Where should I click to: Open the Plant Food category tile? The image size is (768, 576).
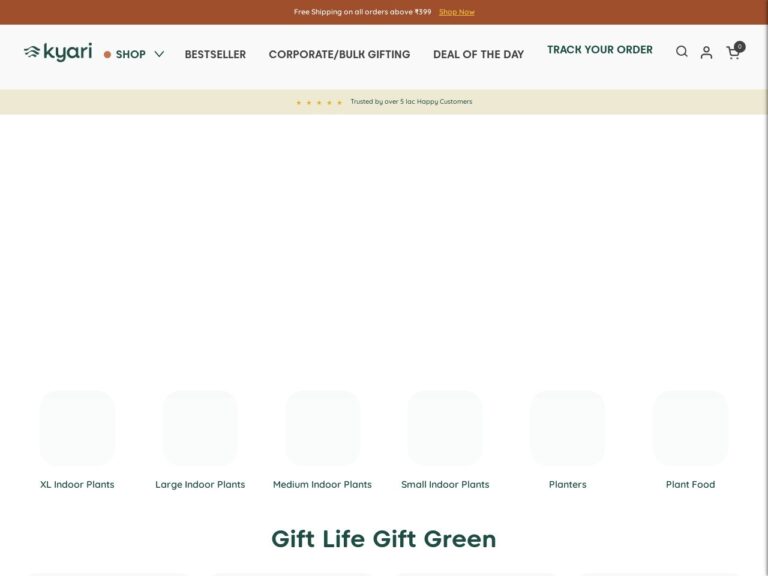pos(690,428)
